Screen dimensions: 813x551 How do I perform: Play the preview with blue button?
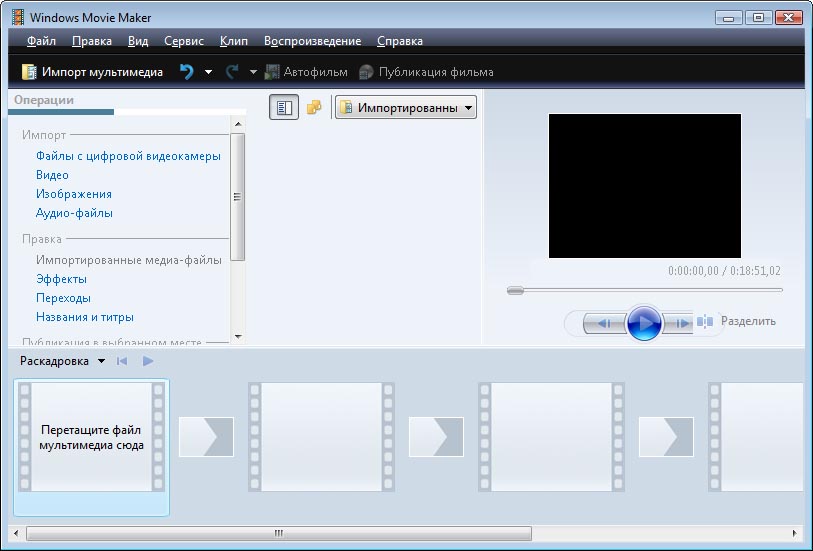click(644, 323)
